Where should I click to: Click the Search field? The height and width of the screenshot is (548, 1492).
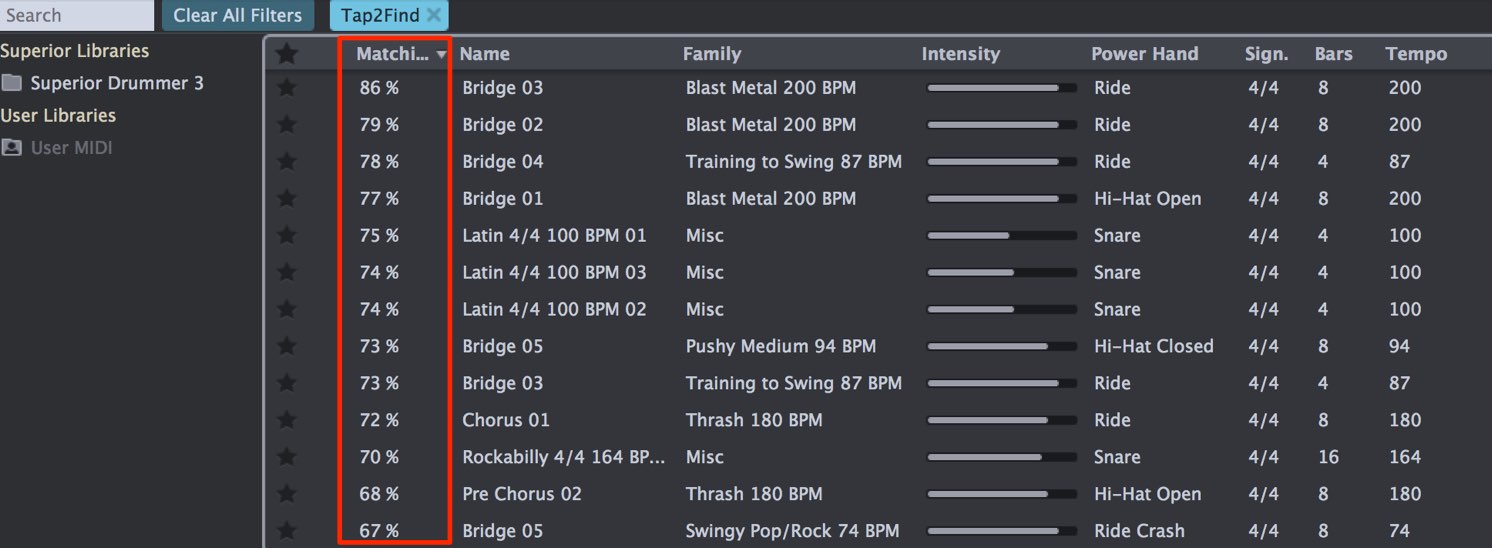77,15
